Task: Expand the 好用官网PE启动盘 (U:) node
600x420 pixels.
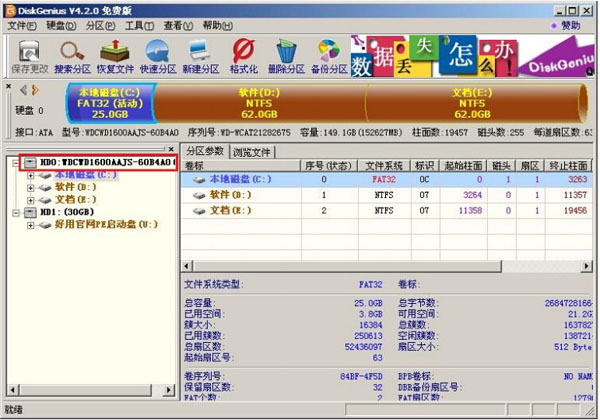Action: pyautogui.click(x=31, y=225)
